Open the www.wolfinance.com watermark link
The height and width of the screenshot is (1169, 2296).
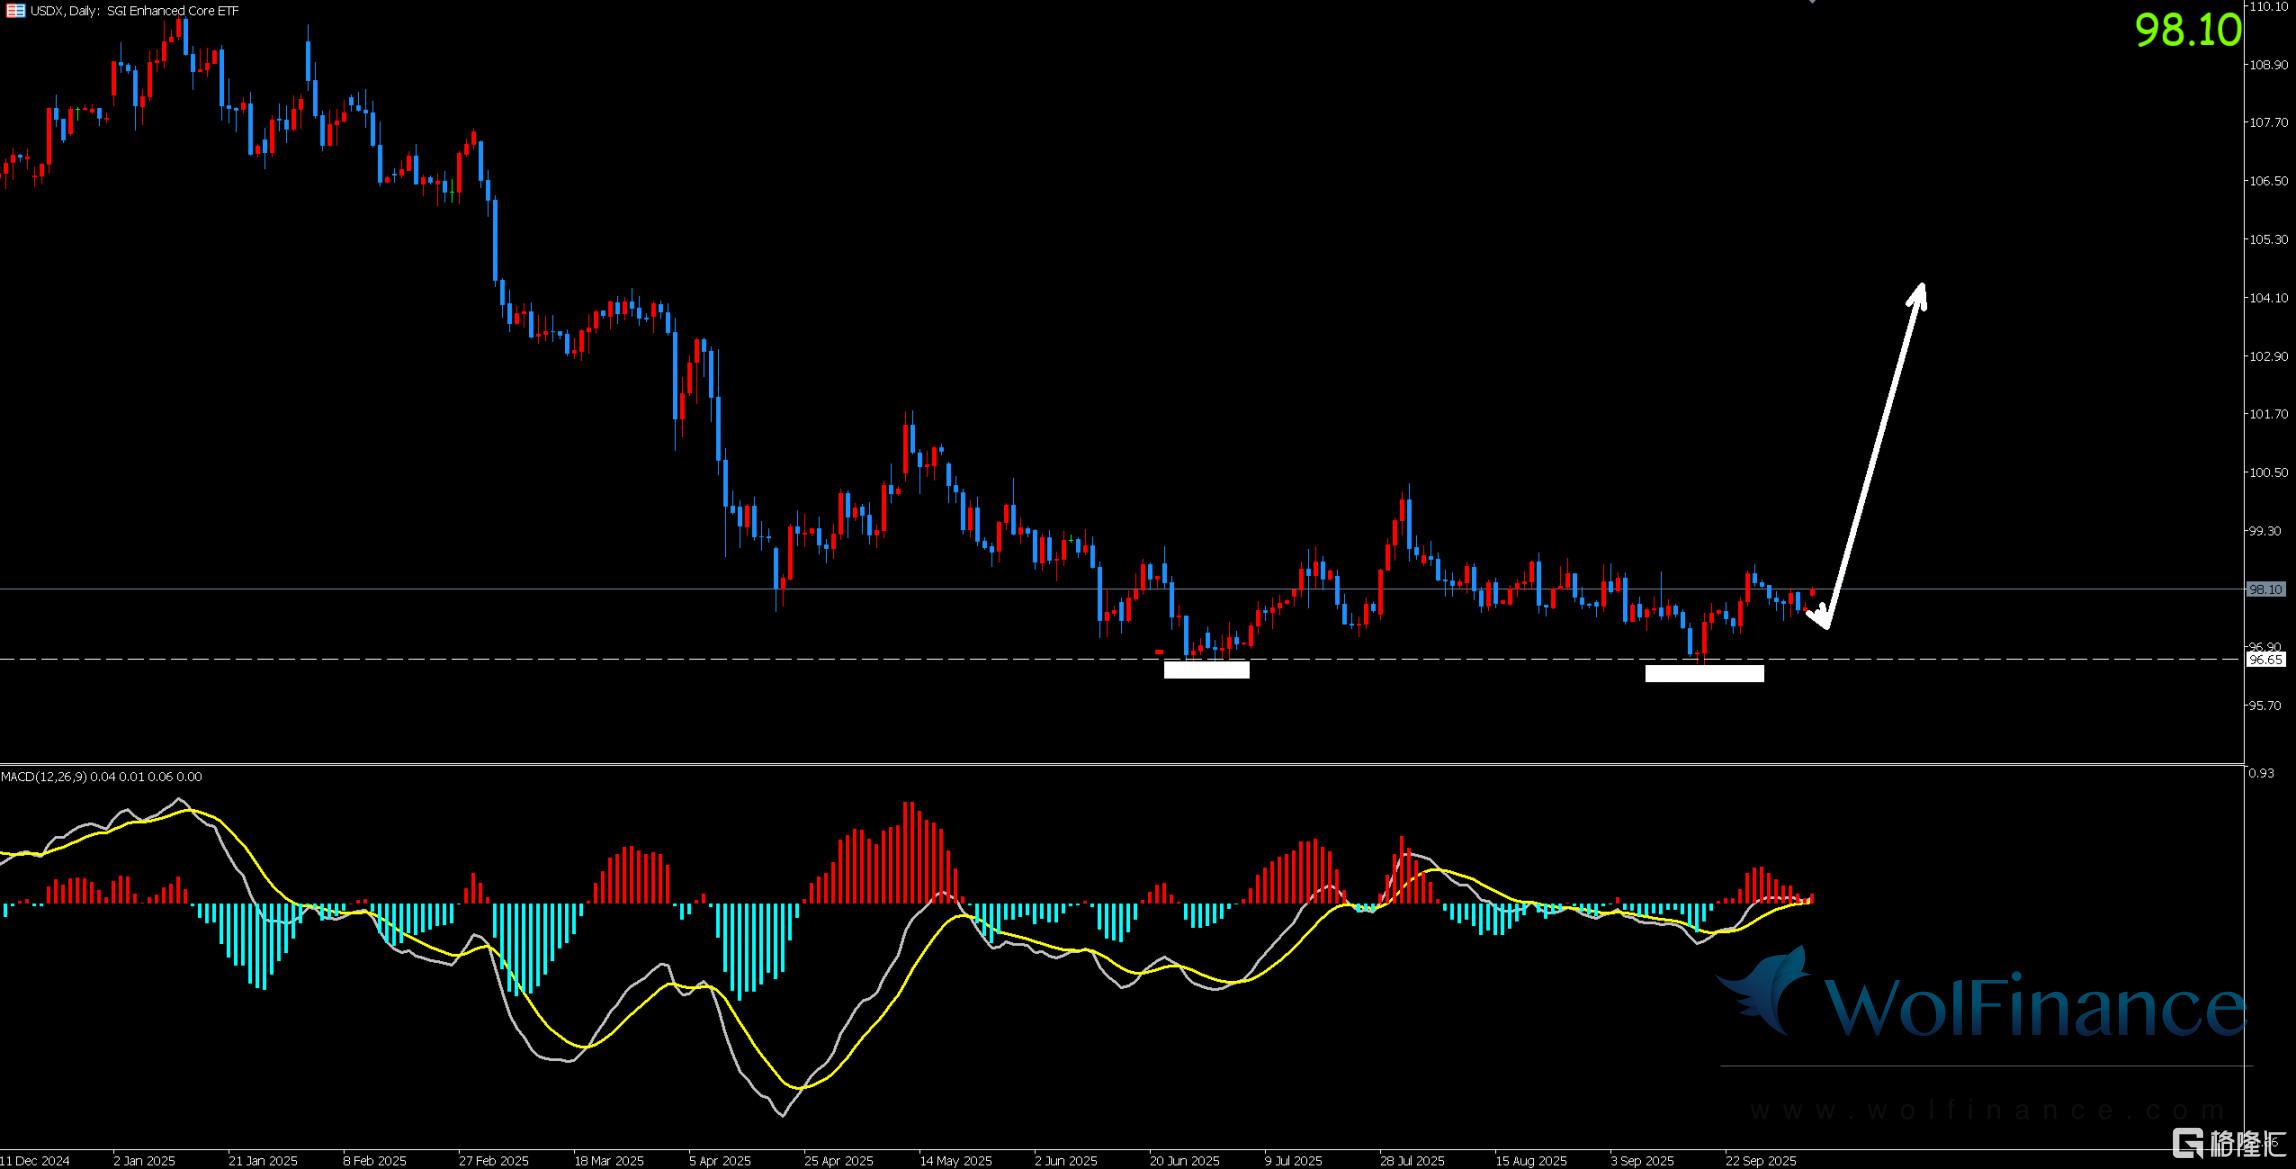tap(1986, 1110)
